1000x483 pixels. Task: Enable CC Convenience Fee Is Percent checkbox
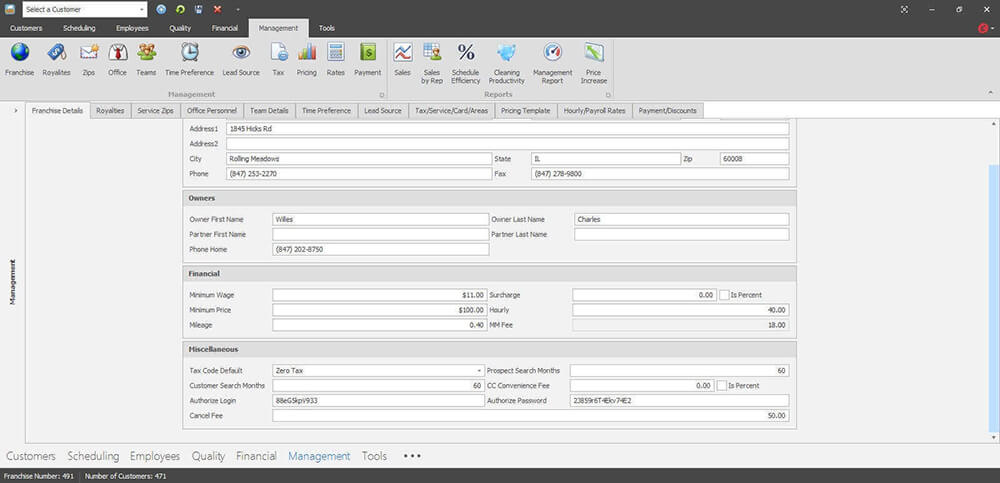coord(722,385)
